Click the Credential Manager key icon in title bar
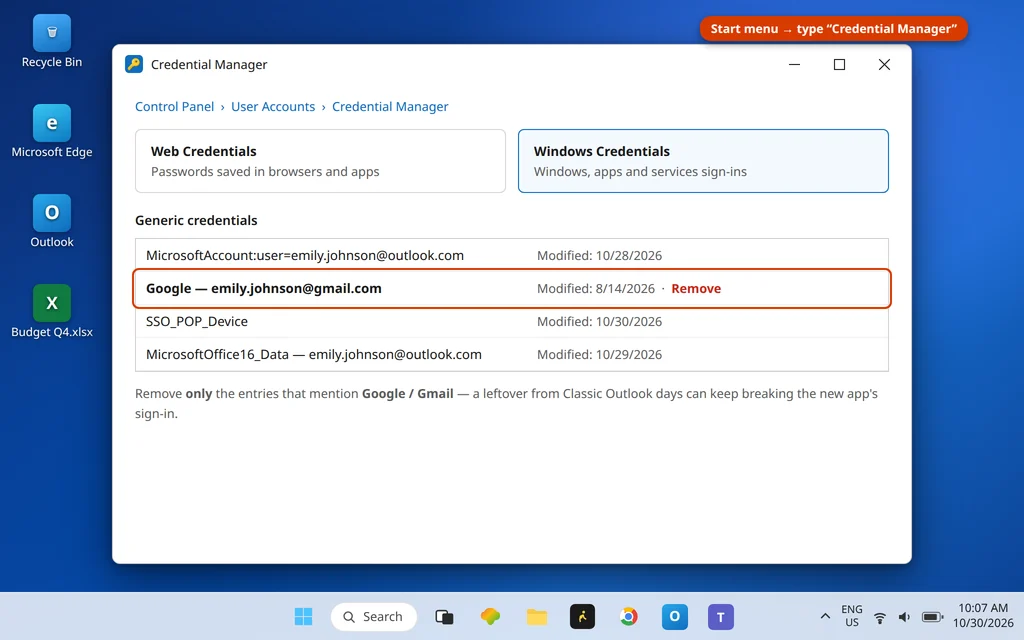This screenshot has height=640, width=1024. [x=134, y=64]
